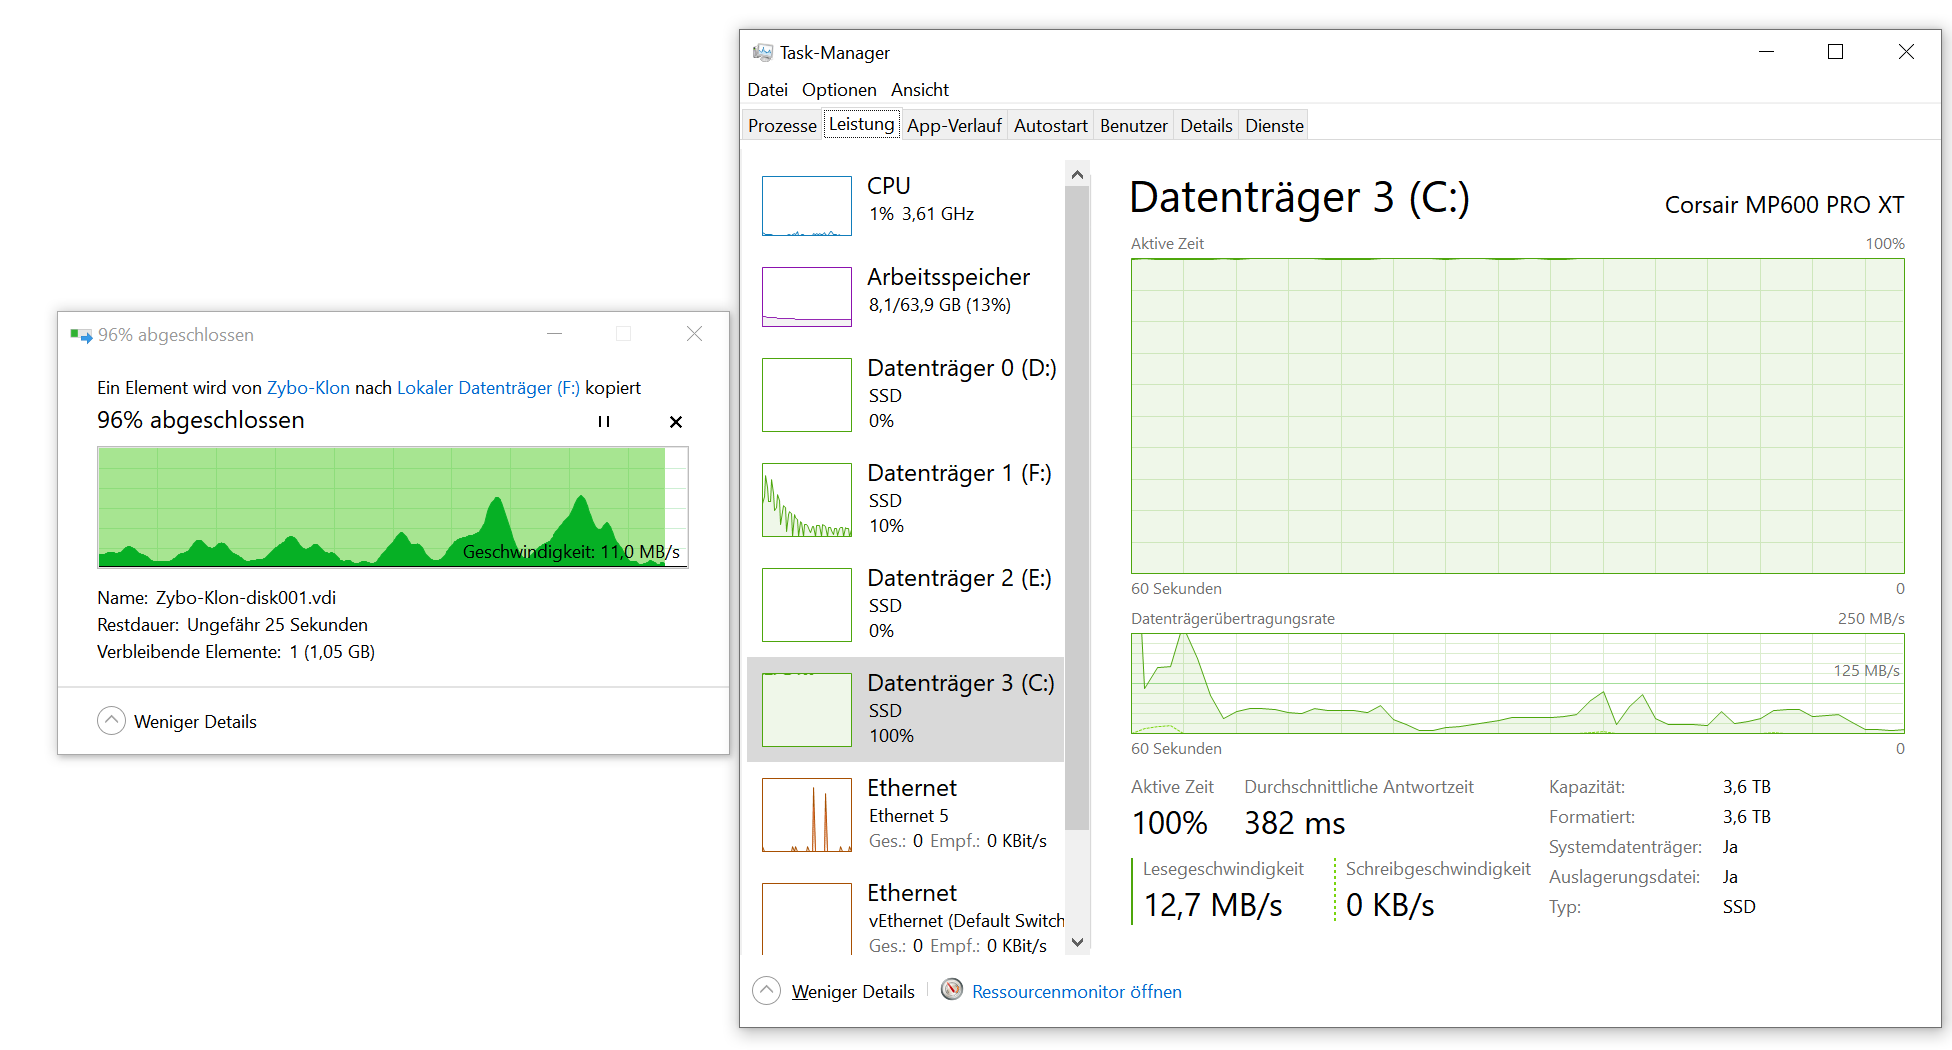Screen dimensions: 1952x1050
Task: Click the Aktive Zeit graph area
Action: [1517, 416]
